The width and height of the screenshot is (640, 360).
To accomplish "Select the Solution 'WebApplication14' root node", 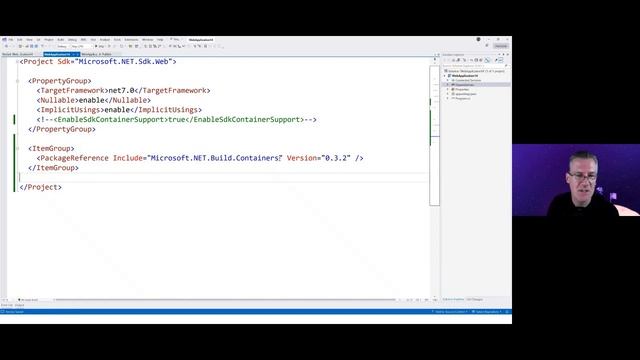I will click(475, 71).
